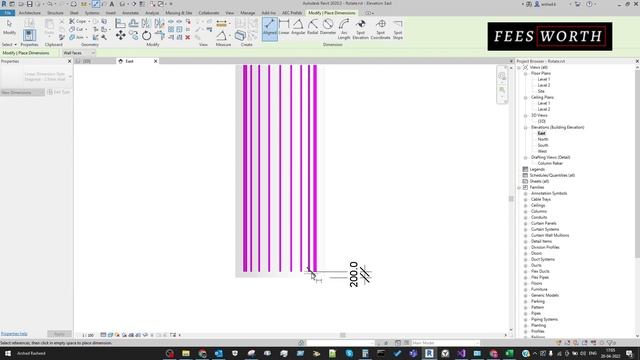This screenshot has height=360, width=640.
Task: Collapse the Floor Plans node
Action: (526, 73)
